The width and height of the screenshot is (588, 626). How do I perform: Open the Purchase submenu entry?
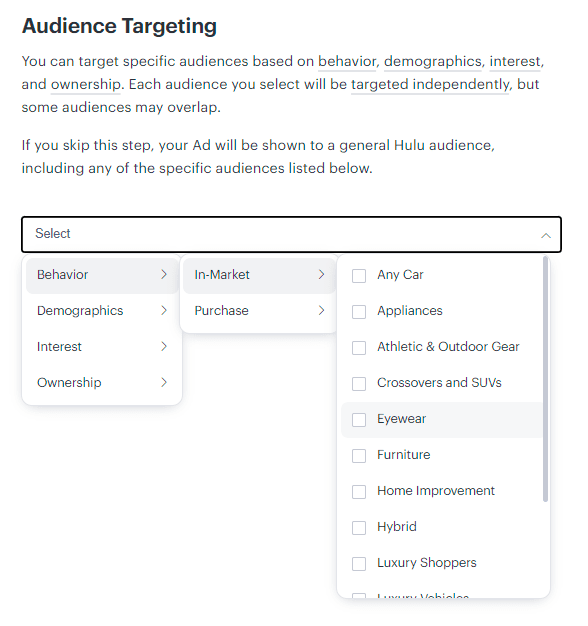coord(259,311)
